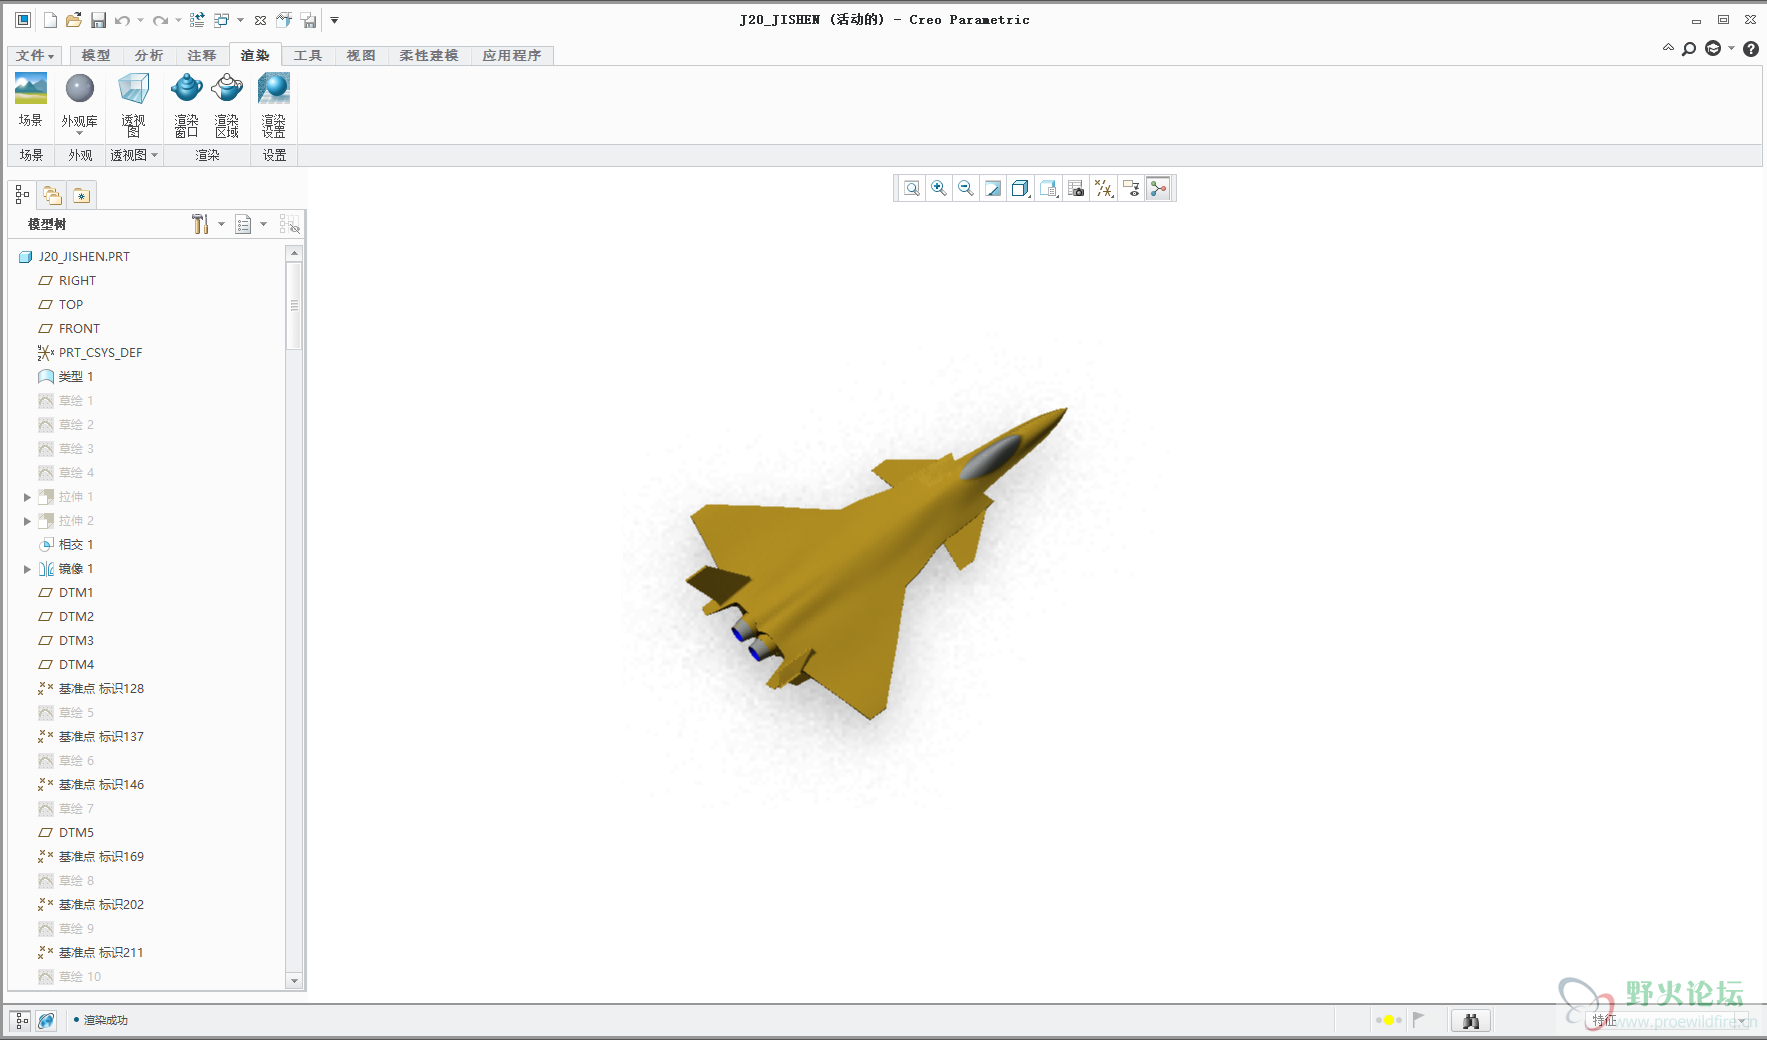Click the binoculars Find button in status bar

point(1471,1021)
